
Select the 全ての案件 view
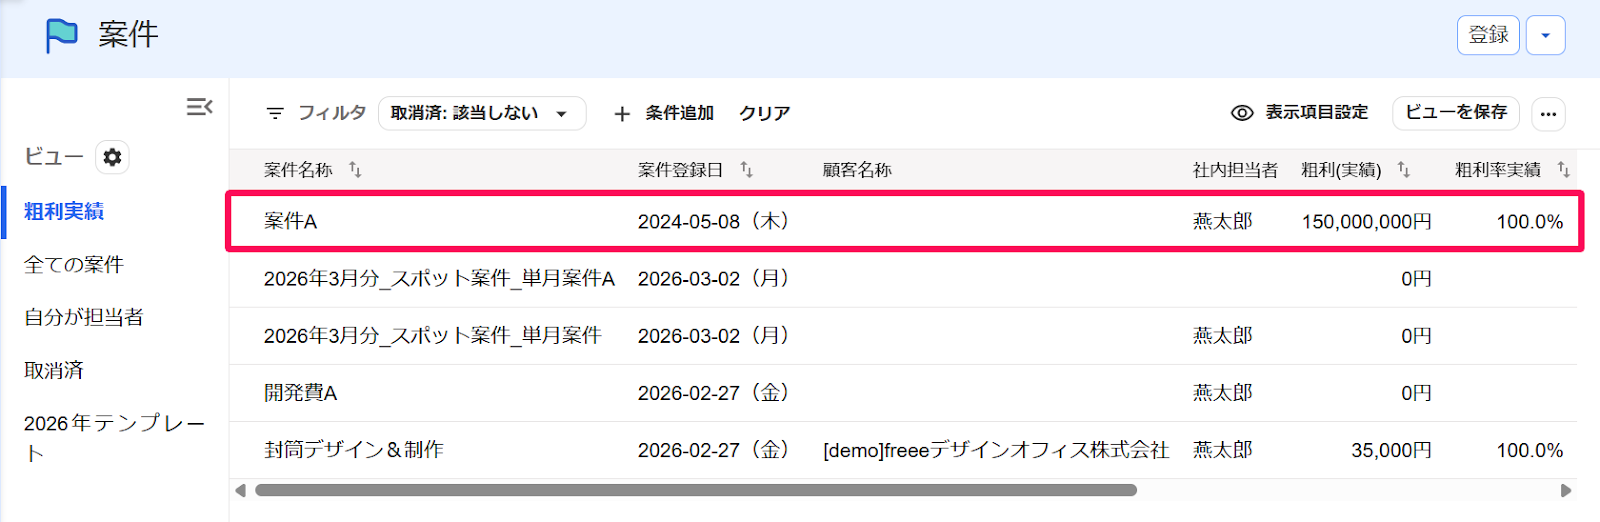74,264
